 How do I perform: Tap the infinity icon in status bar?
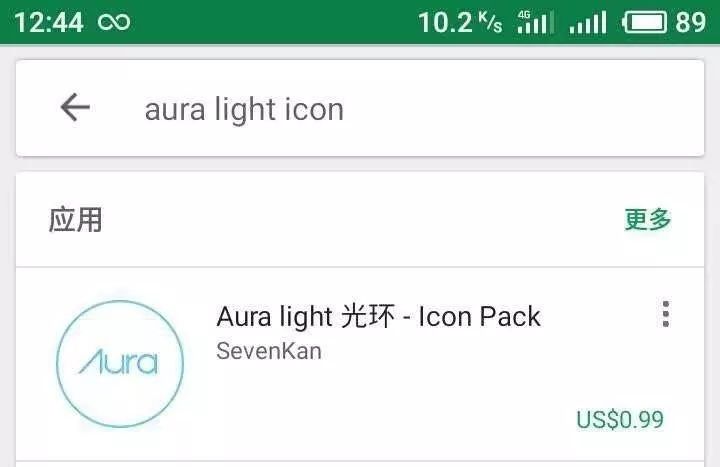(114, 22)
